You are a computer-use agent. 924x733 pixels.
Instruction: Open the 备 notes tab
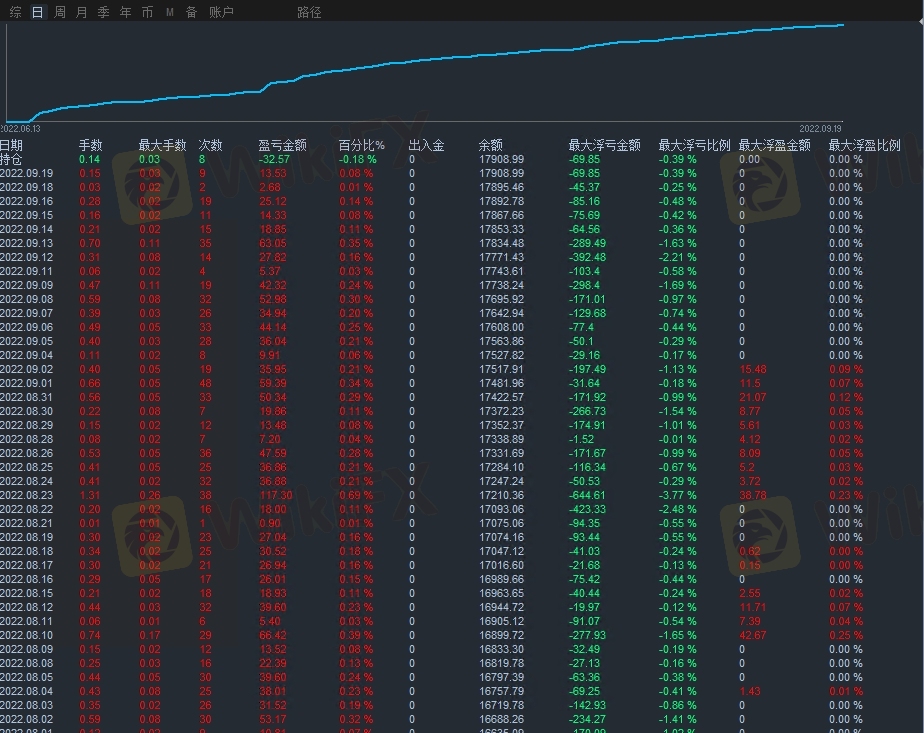click(191, 12)
